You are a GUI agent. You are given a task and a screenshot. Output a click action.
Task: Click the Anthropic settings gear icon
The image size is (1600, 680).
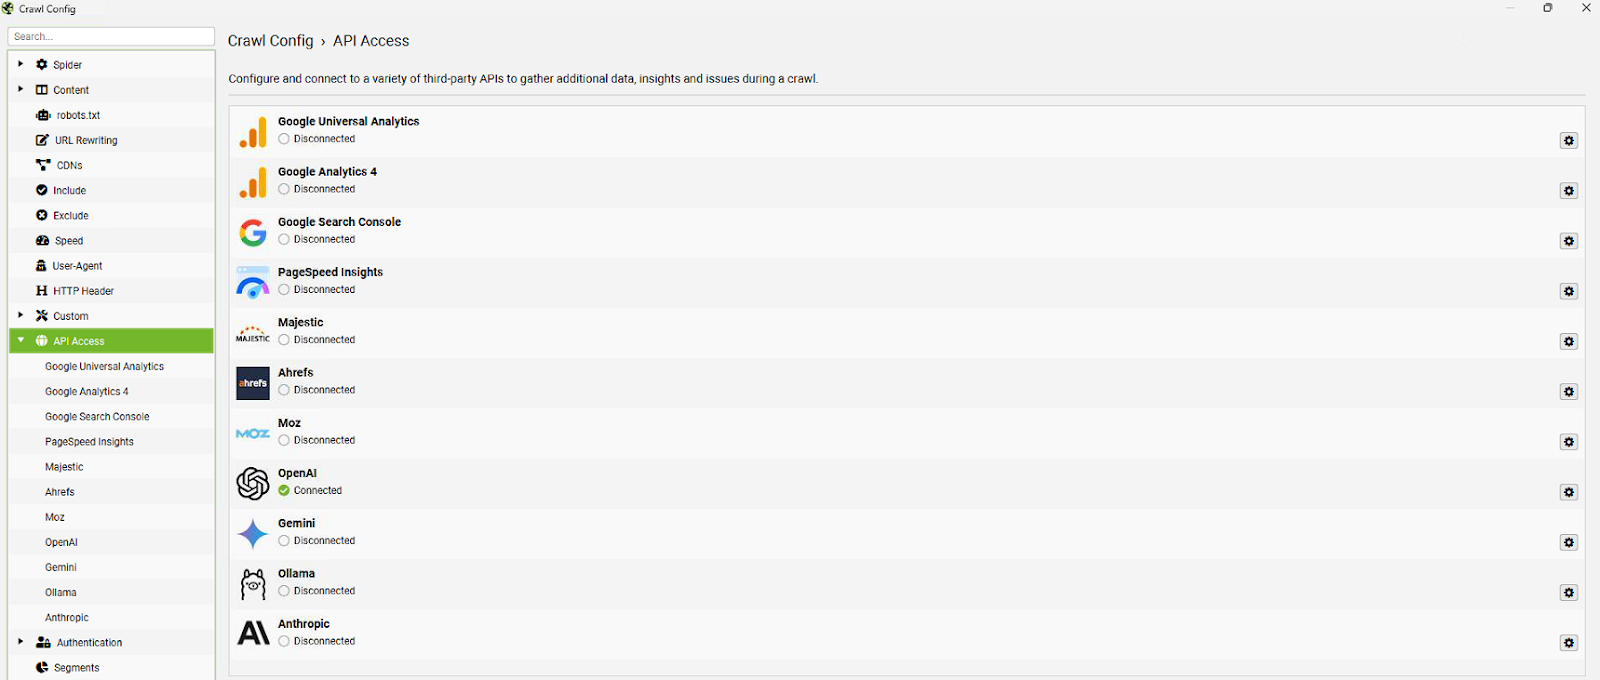tap(1568, 643)
